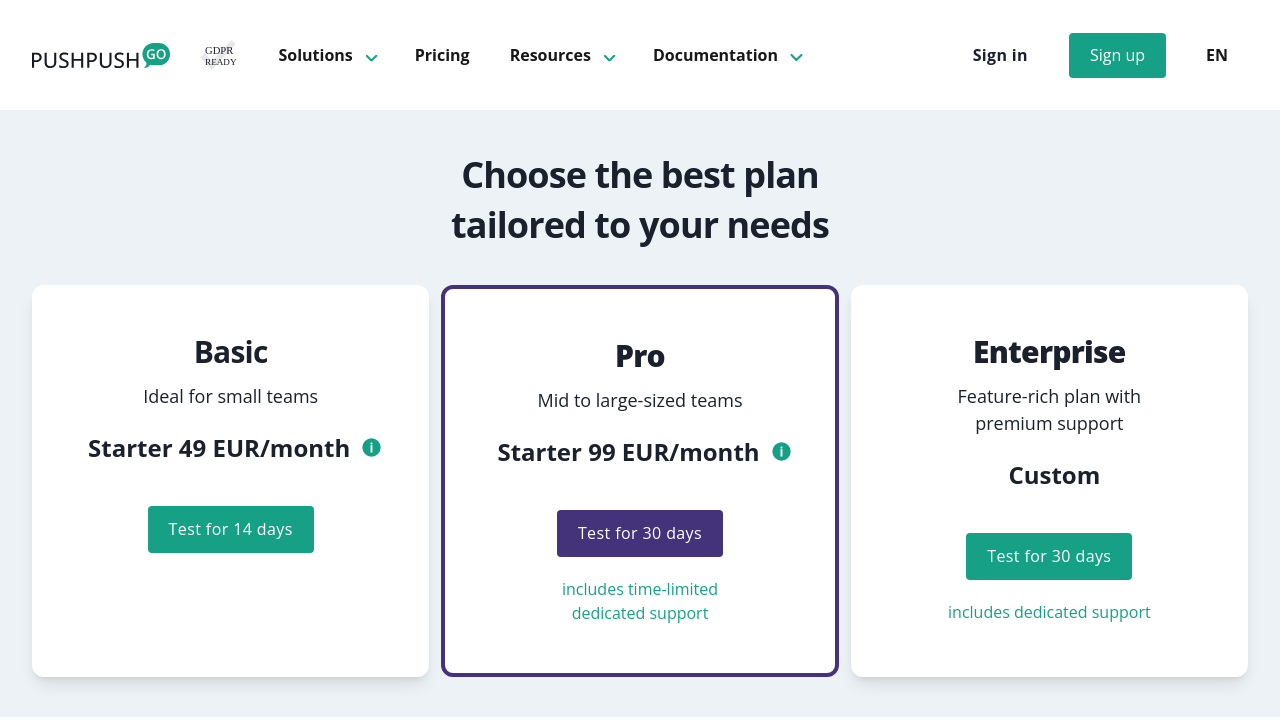Open the Documentation menu label
This screenshot has width=1280, height=720.
click(715, 55)
